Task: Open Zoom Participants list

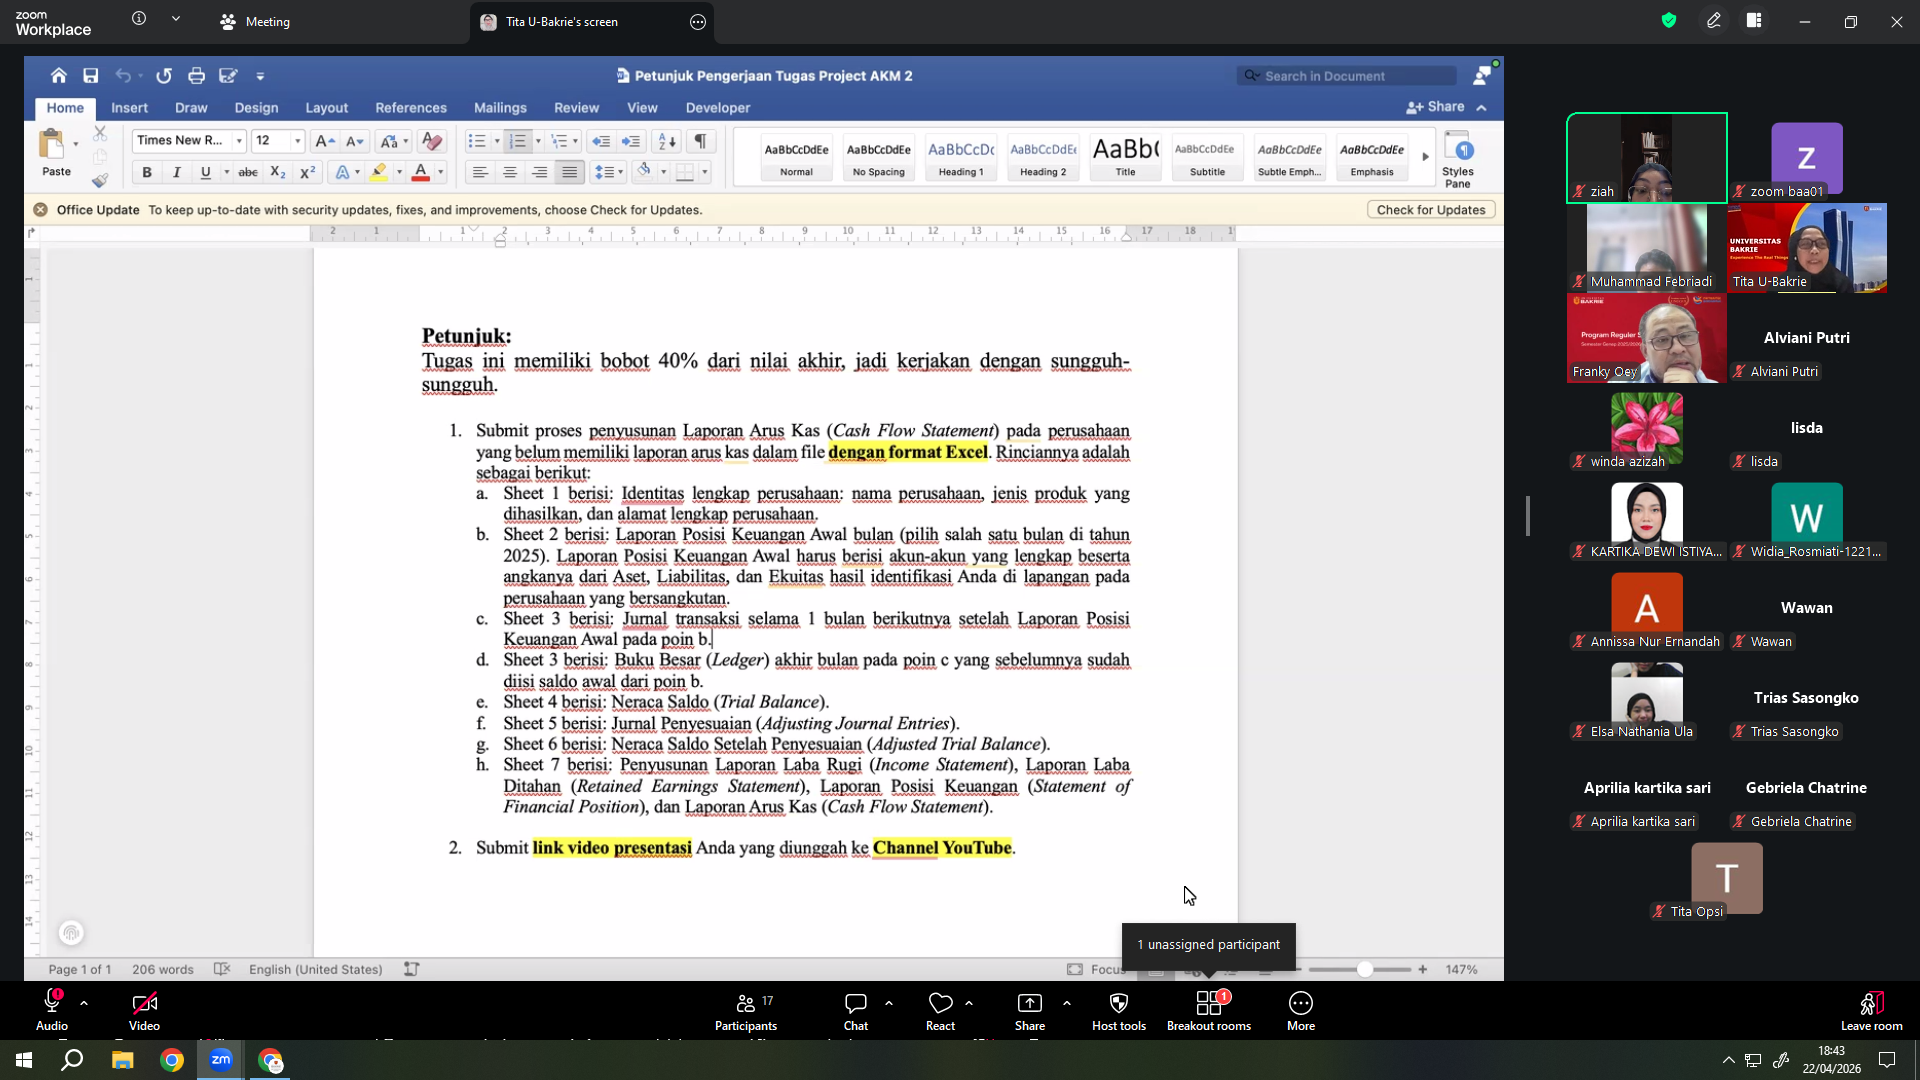Action: coord(746,1011)
